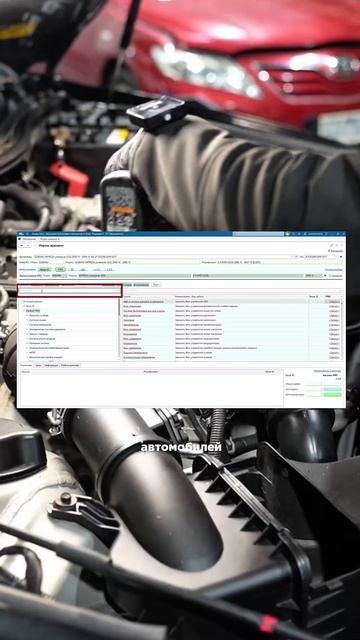Screen dimensions: 360x640
Task: Toggle the first green data source button
Action: (x=44, y=270)
